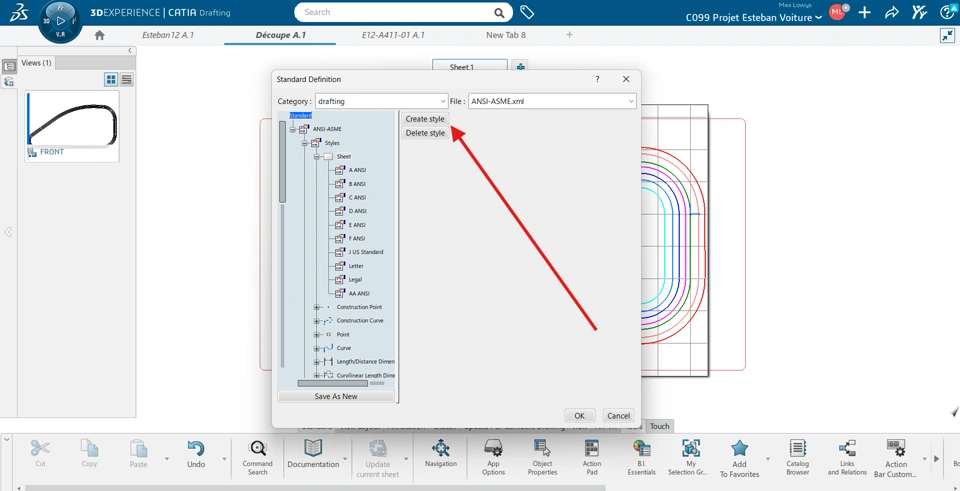Open the Action Pad
The height and width of the screenshot is (491, 960).
click(592, 457)
